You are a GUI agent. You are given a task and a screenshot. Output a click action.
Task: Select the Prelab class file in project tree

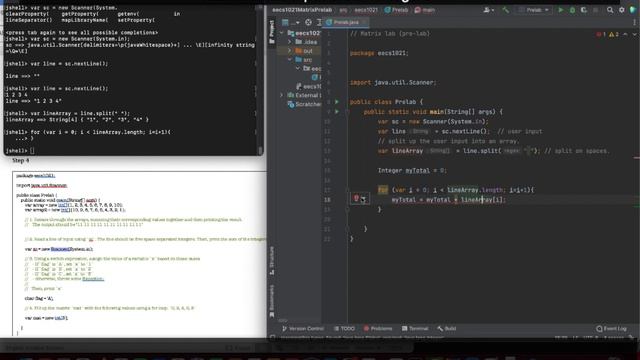coord(316,77)
